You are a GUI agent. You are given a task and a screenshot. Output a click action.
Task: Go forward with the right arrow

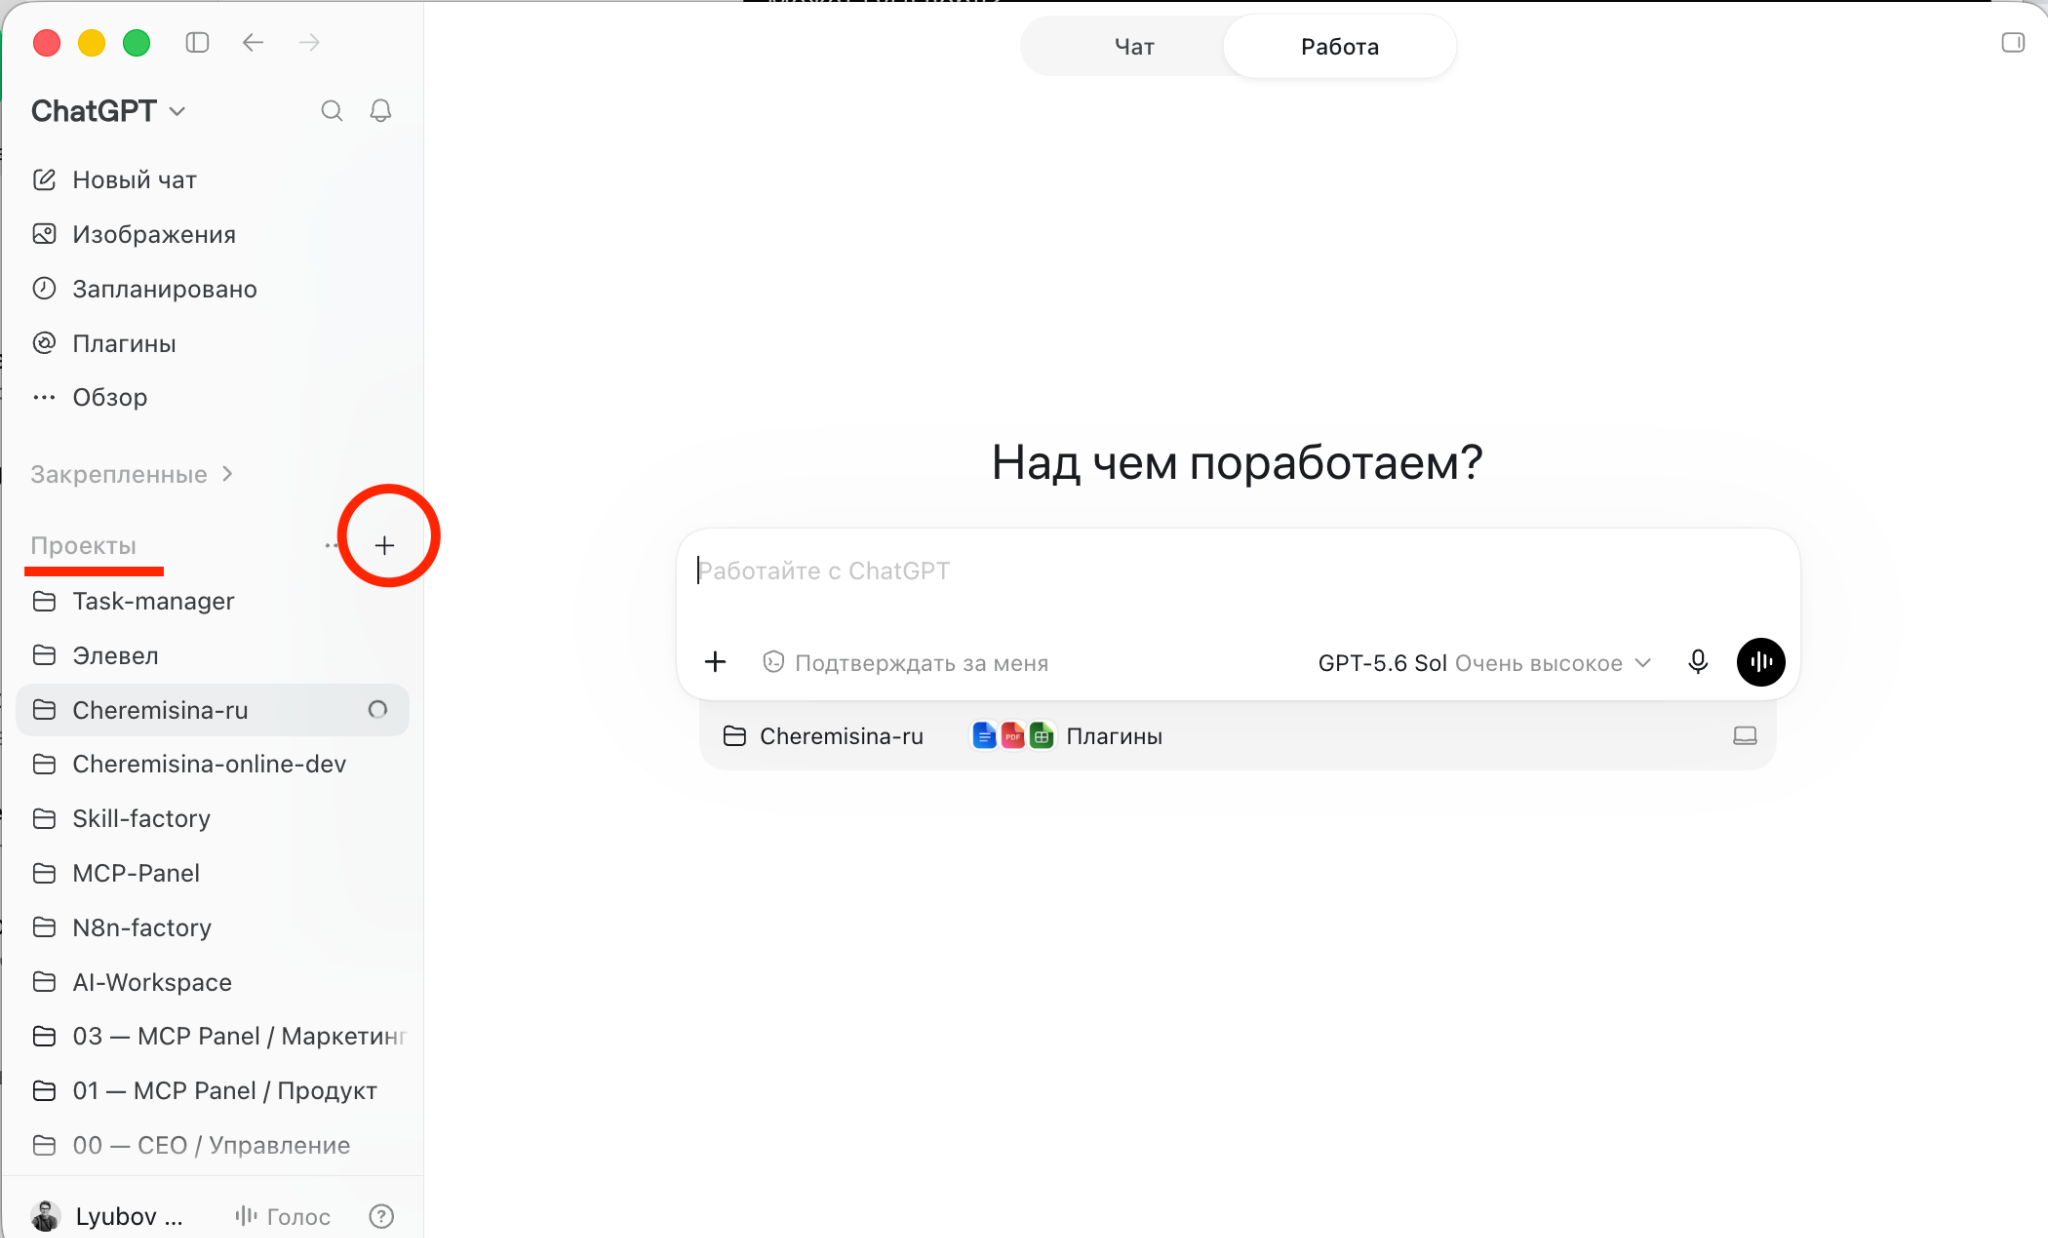[x=309, y=43]
